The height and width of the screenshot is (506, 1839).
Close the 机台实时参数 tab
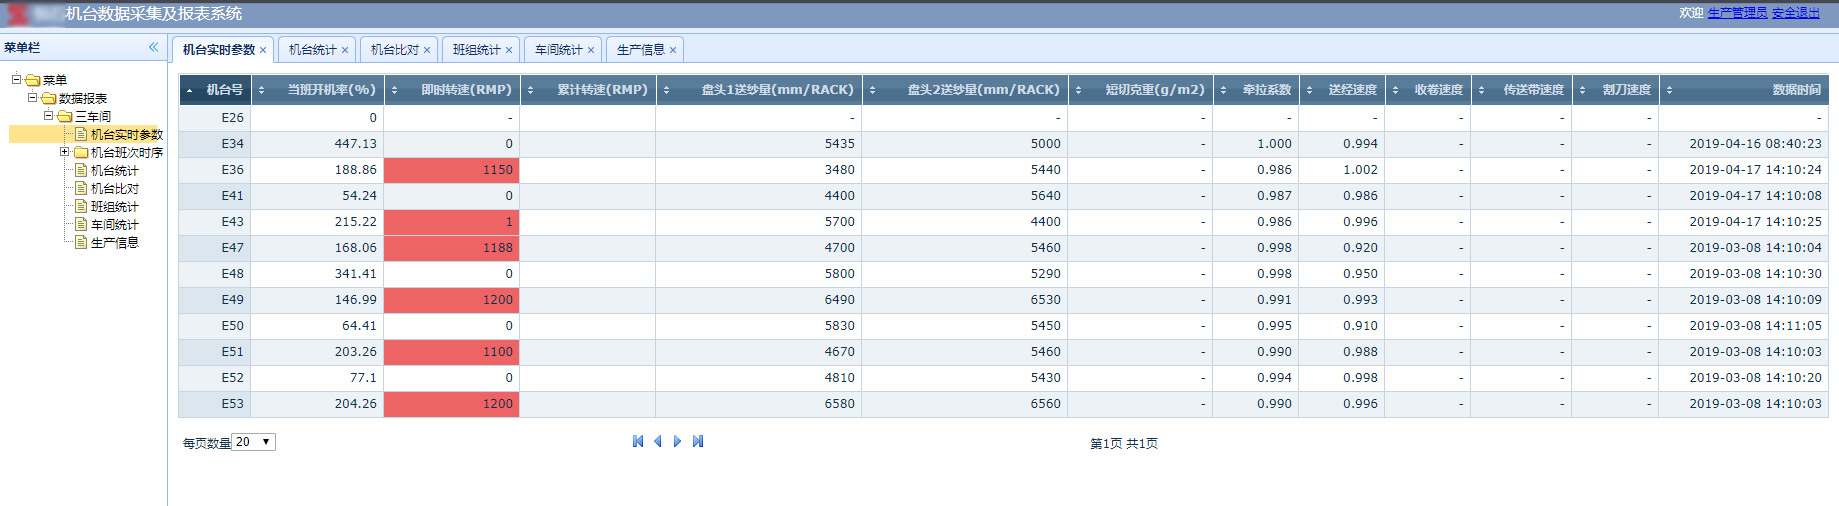tap(263, 50)
